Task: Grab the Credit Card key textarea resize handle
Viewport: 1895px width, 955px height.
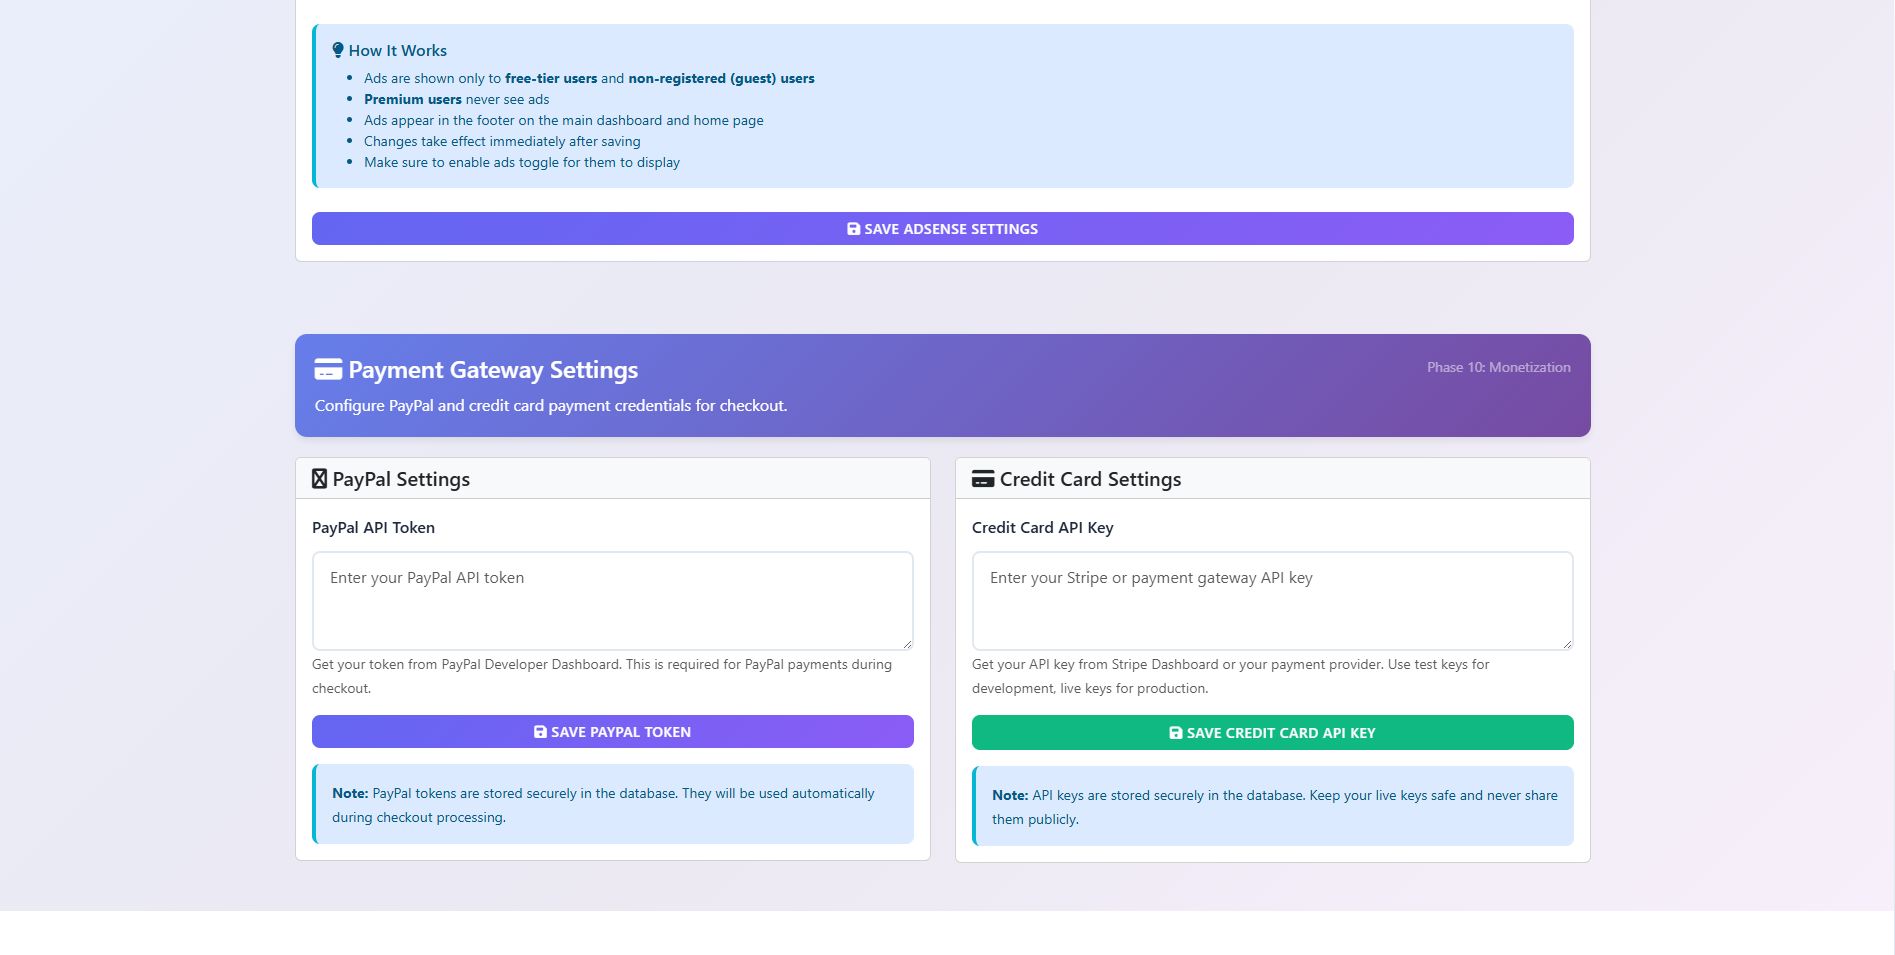Action: point(1567,644)
